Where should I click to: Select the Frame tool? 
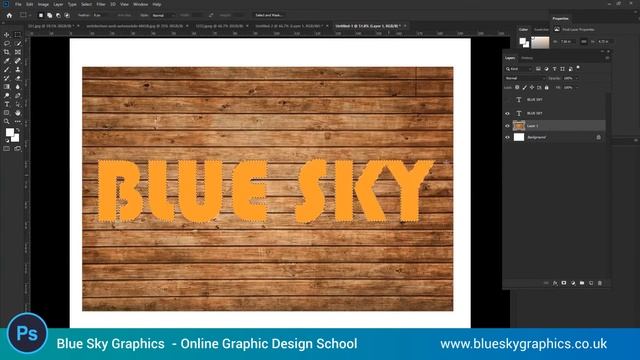pos(18,52)
